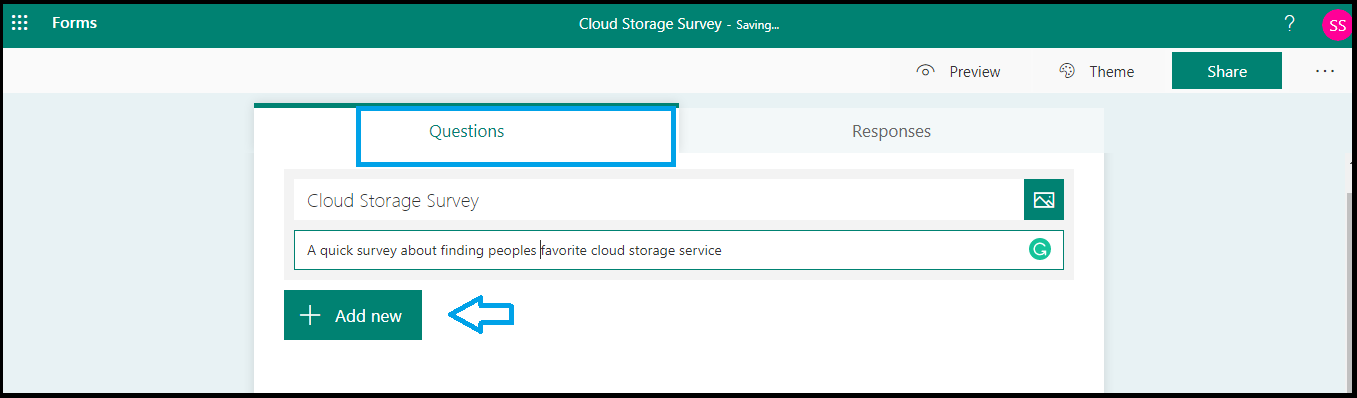Open the app launcher waffle menu

pyautogui.click(x=19, y=23)
